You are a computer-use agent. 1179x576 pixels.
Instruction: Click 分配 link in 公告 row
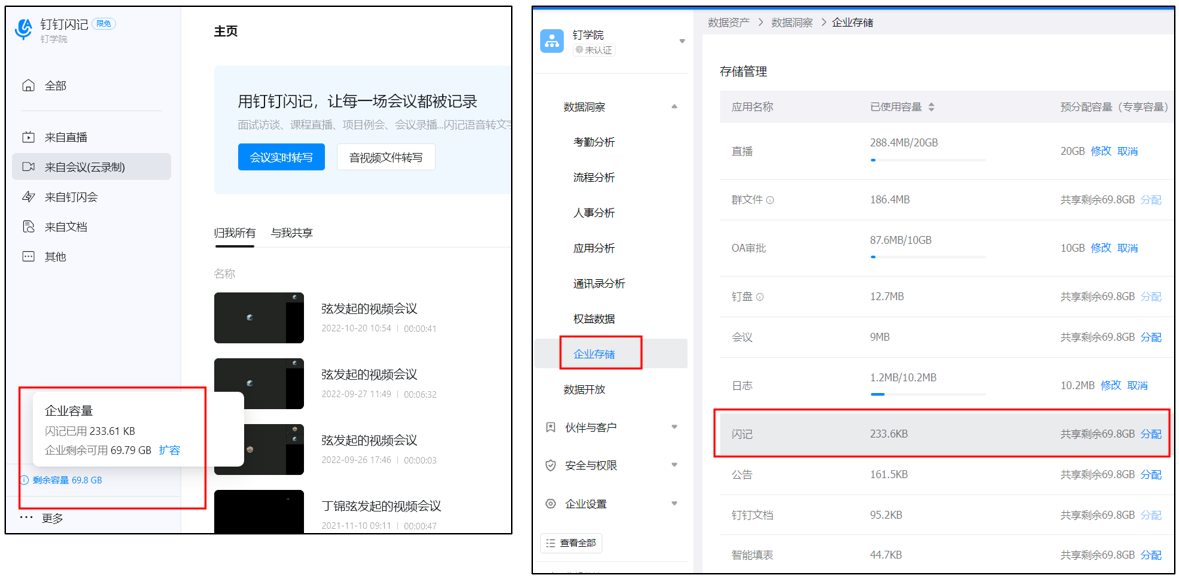pos(1151,474)
